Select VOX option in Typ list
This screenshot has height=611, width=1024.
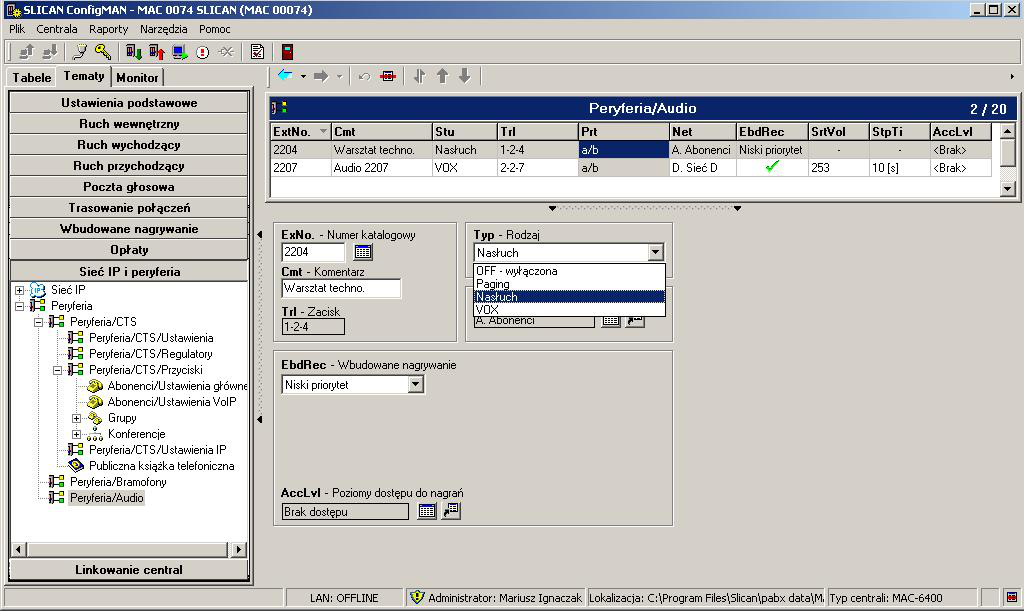coord(569,309)
